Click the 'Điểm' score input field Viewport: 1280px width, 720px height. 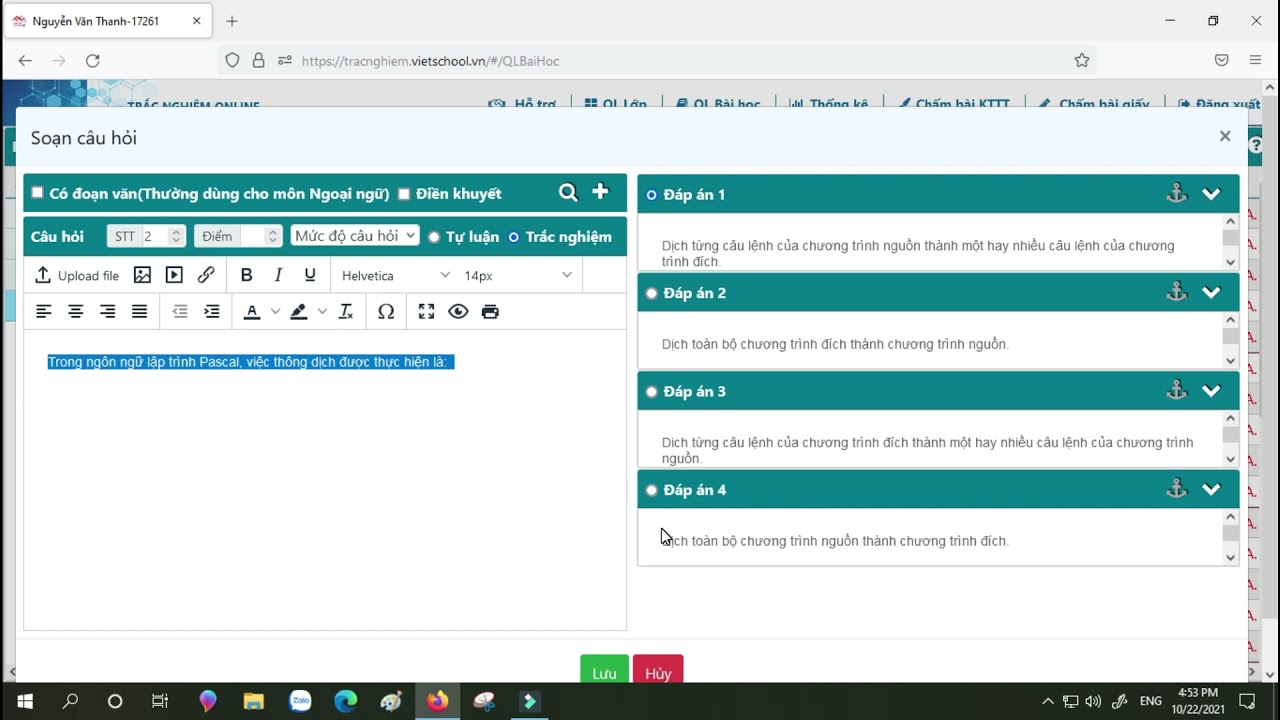229,236
